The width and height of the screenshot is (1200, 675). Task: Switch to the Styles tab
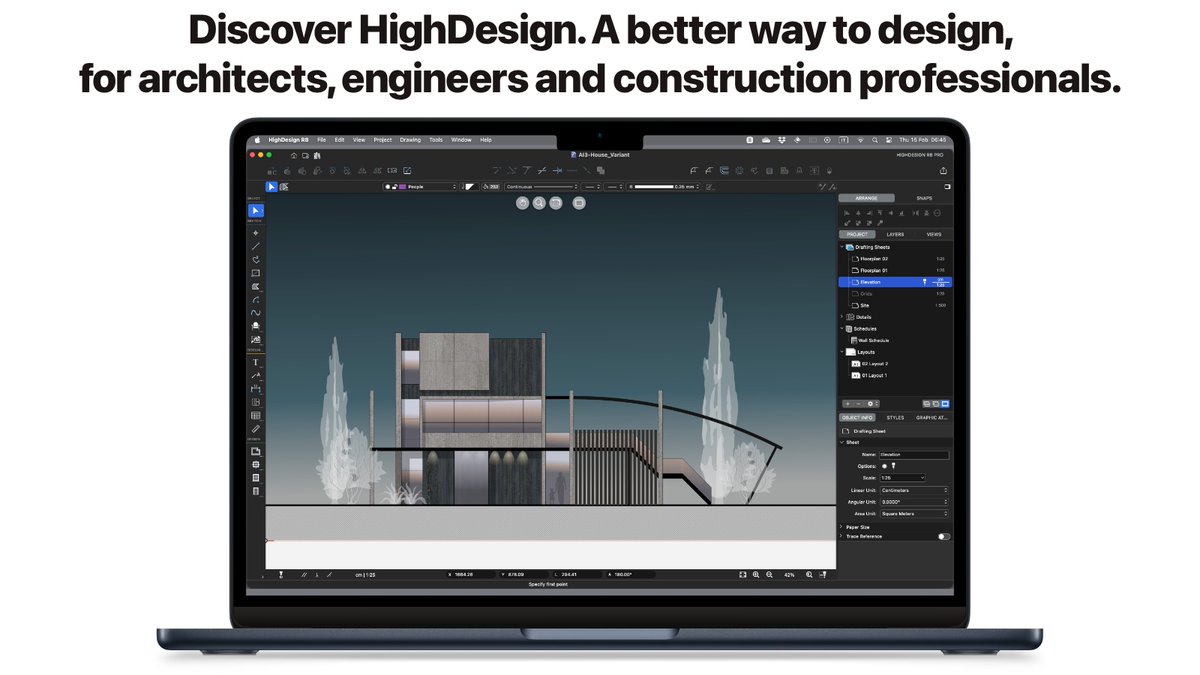coord(895,417)
